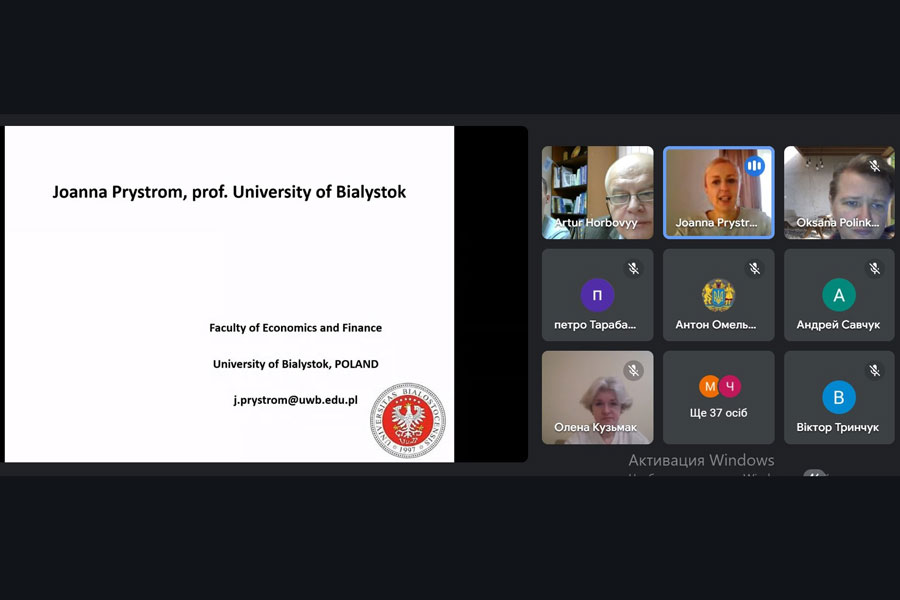Click the name label 'Віктор Тринчук'
Viewport: 900px width, 600px height.
click(837, 427)
